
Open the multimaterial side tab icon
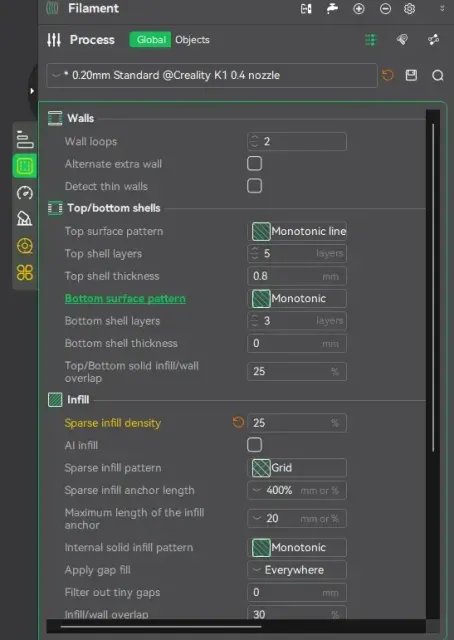[x=24, y=246]
